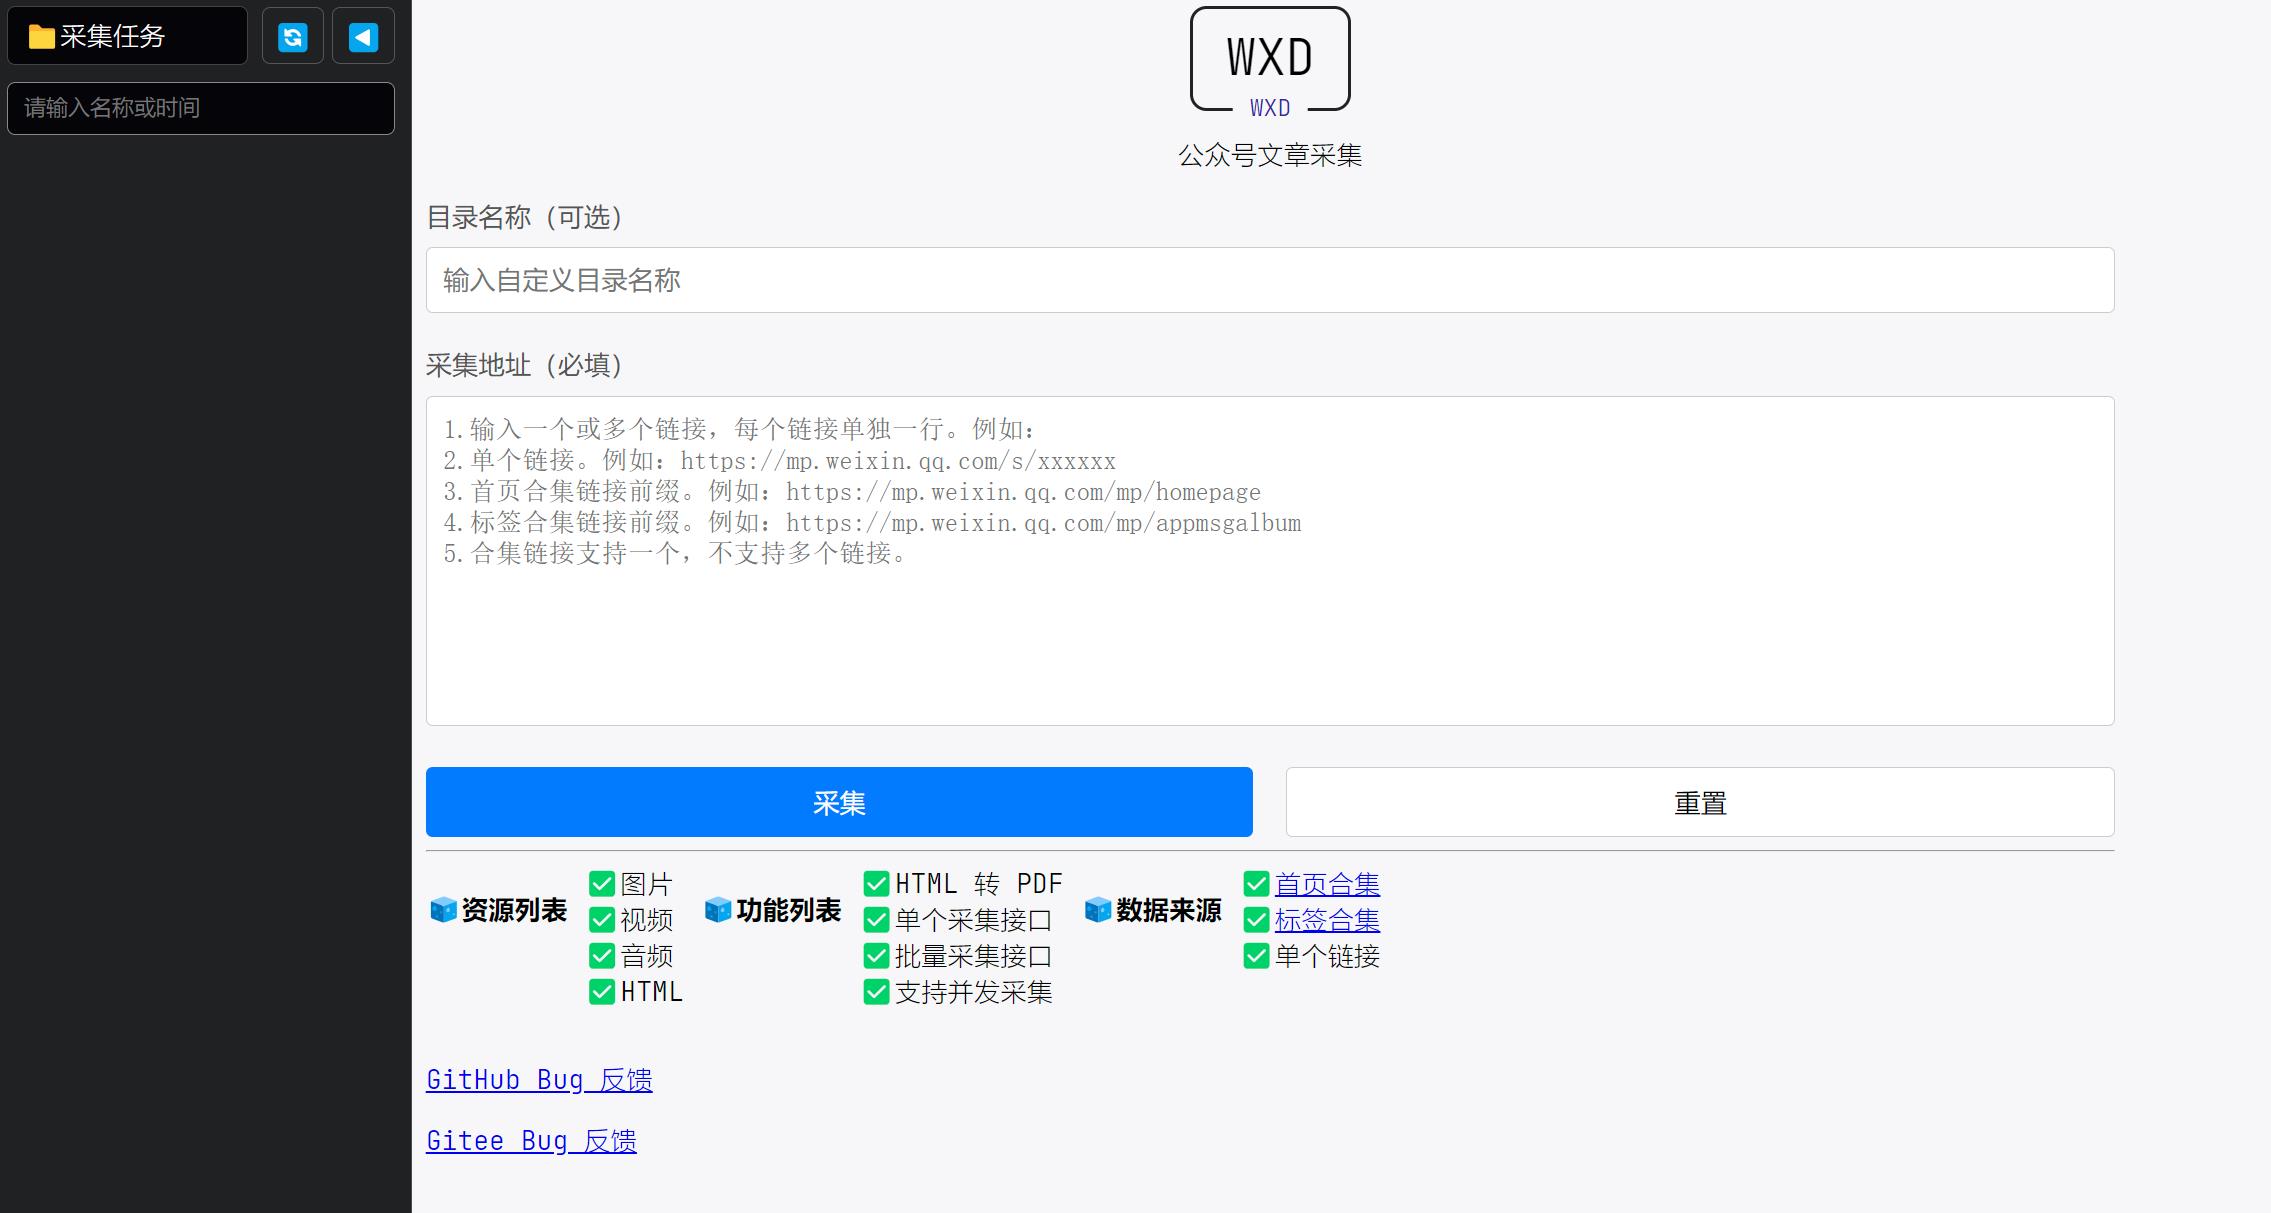Click the green checkmark next to 视频
2271x1213 pixels.
[x=602, y=920]
